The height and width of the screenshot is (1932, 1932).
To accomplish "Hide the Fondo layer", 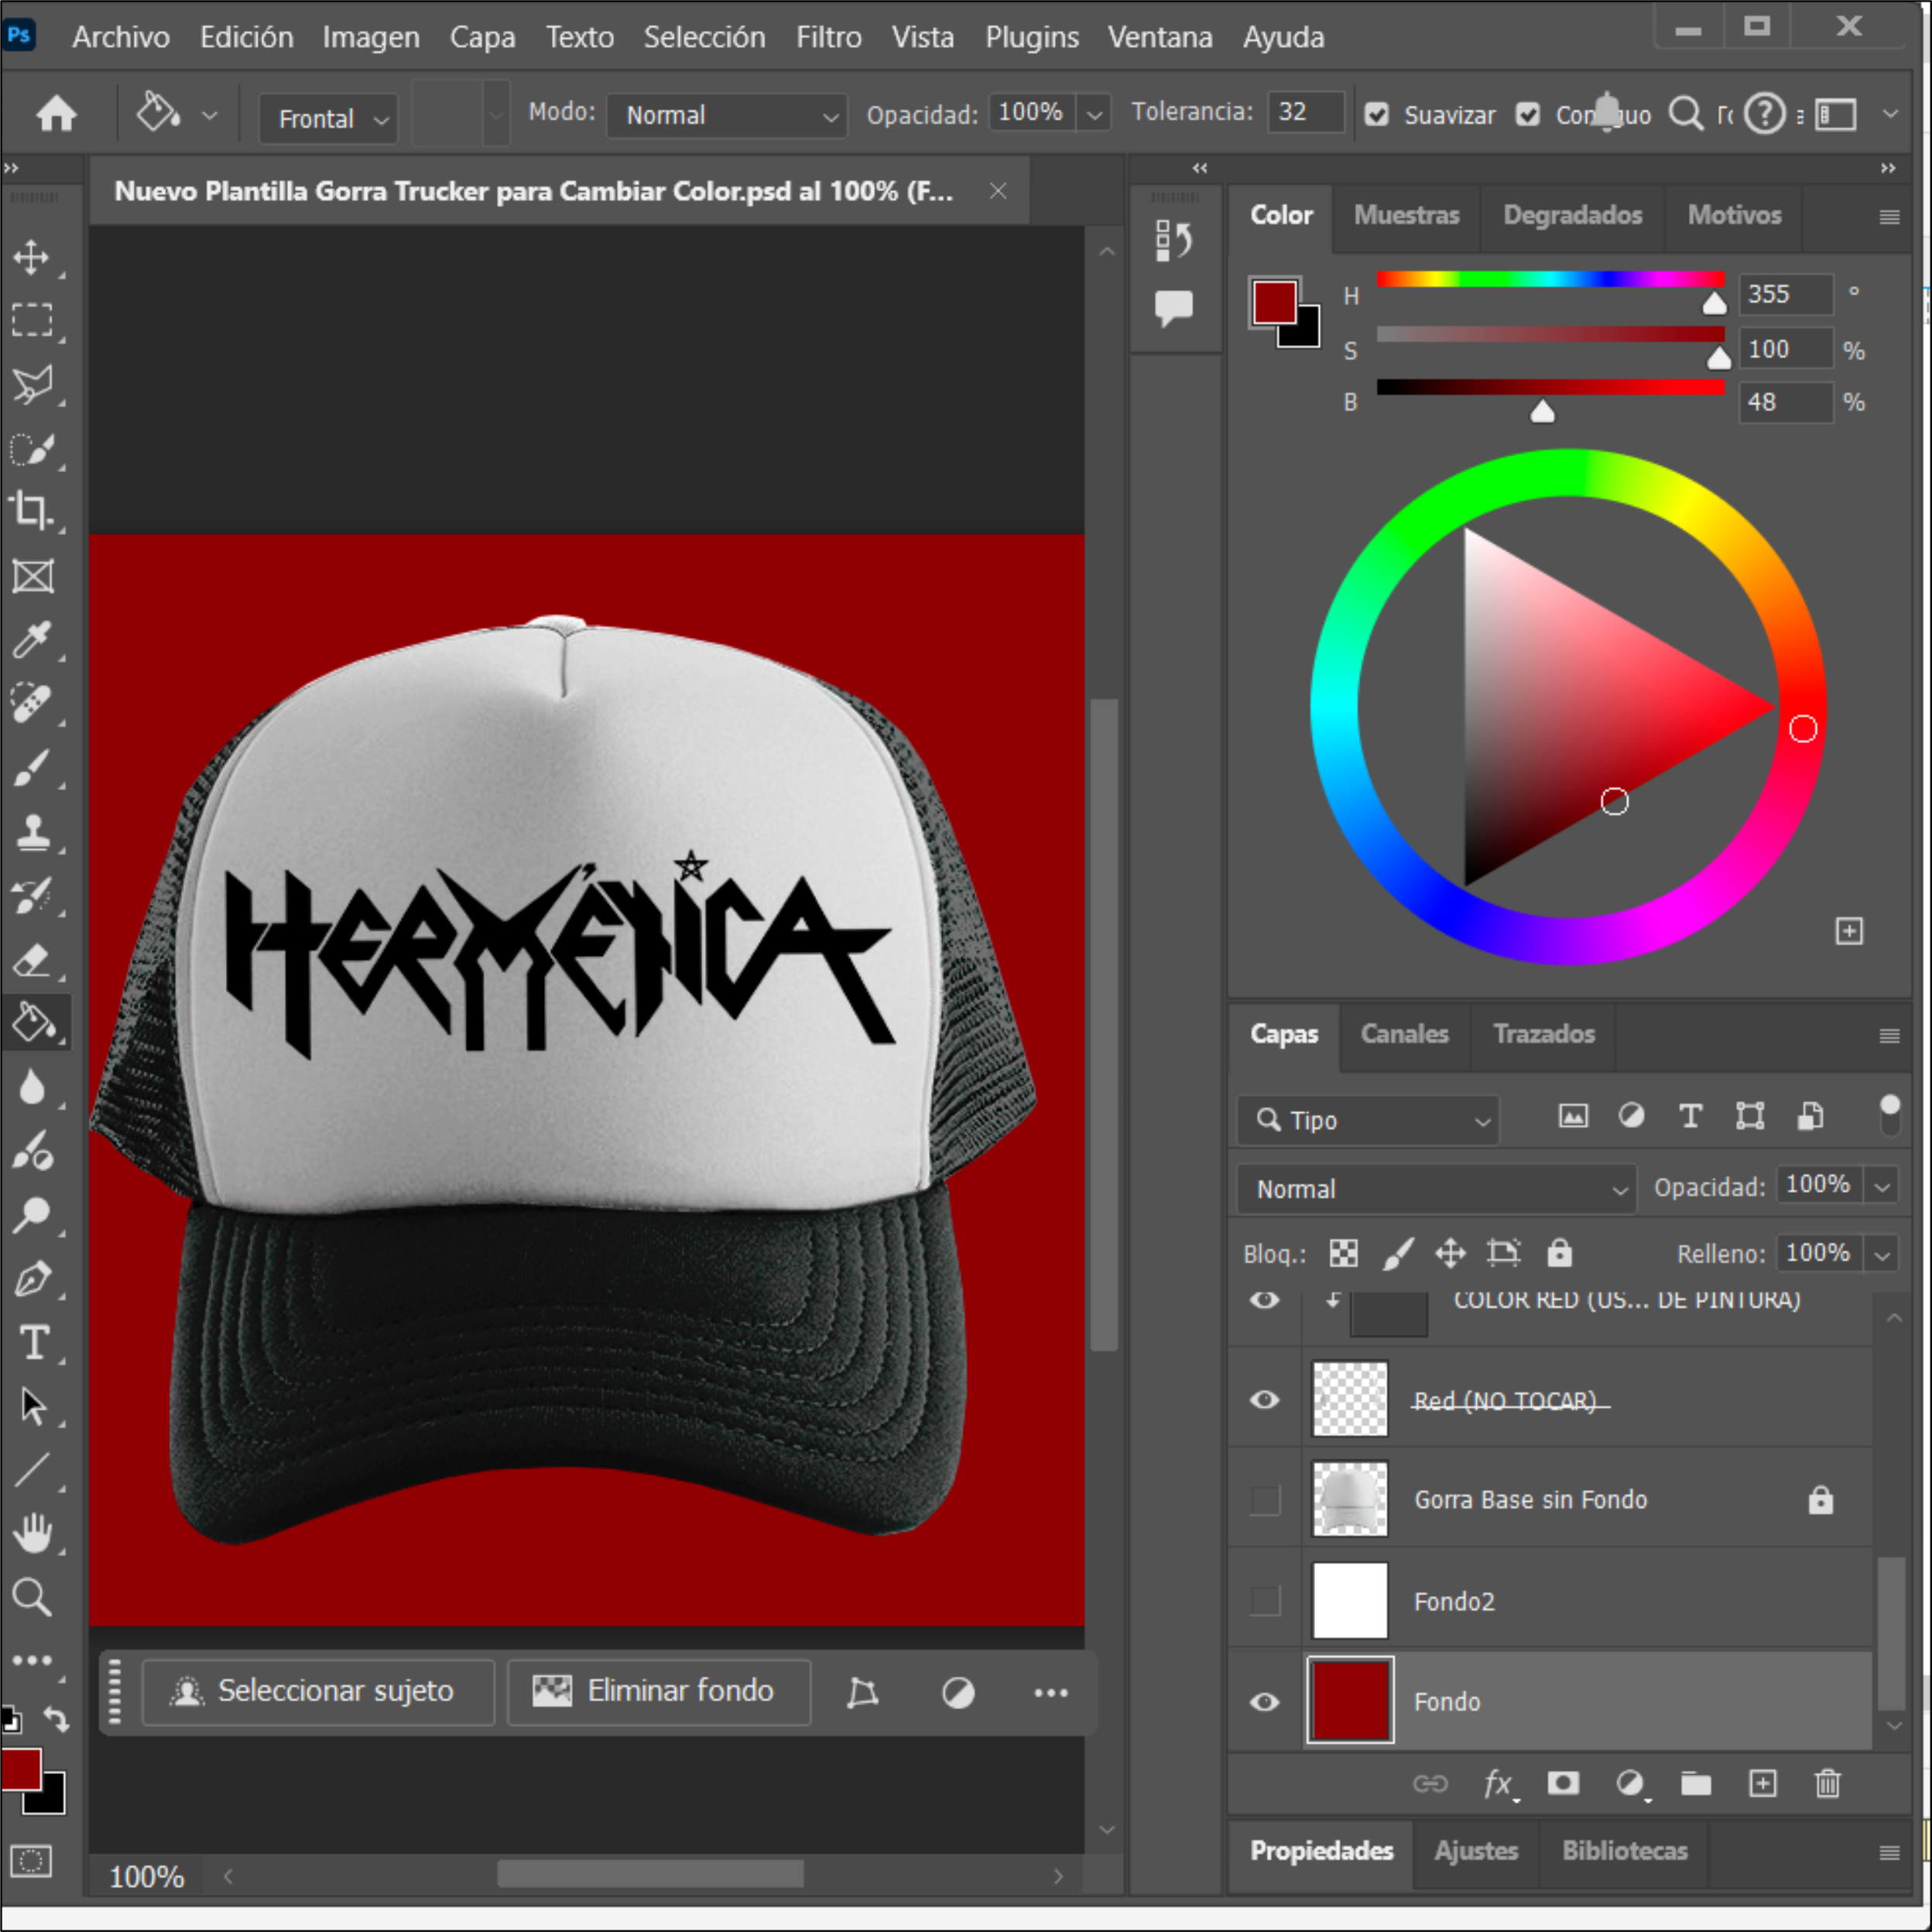I will click(1265, 1701).
